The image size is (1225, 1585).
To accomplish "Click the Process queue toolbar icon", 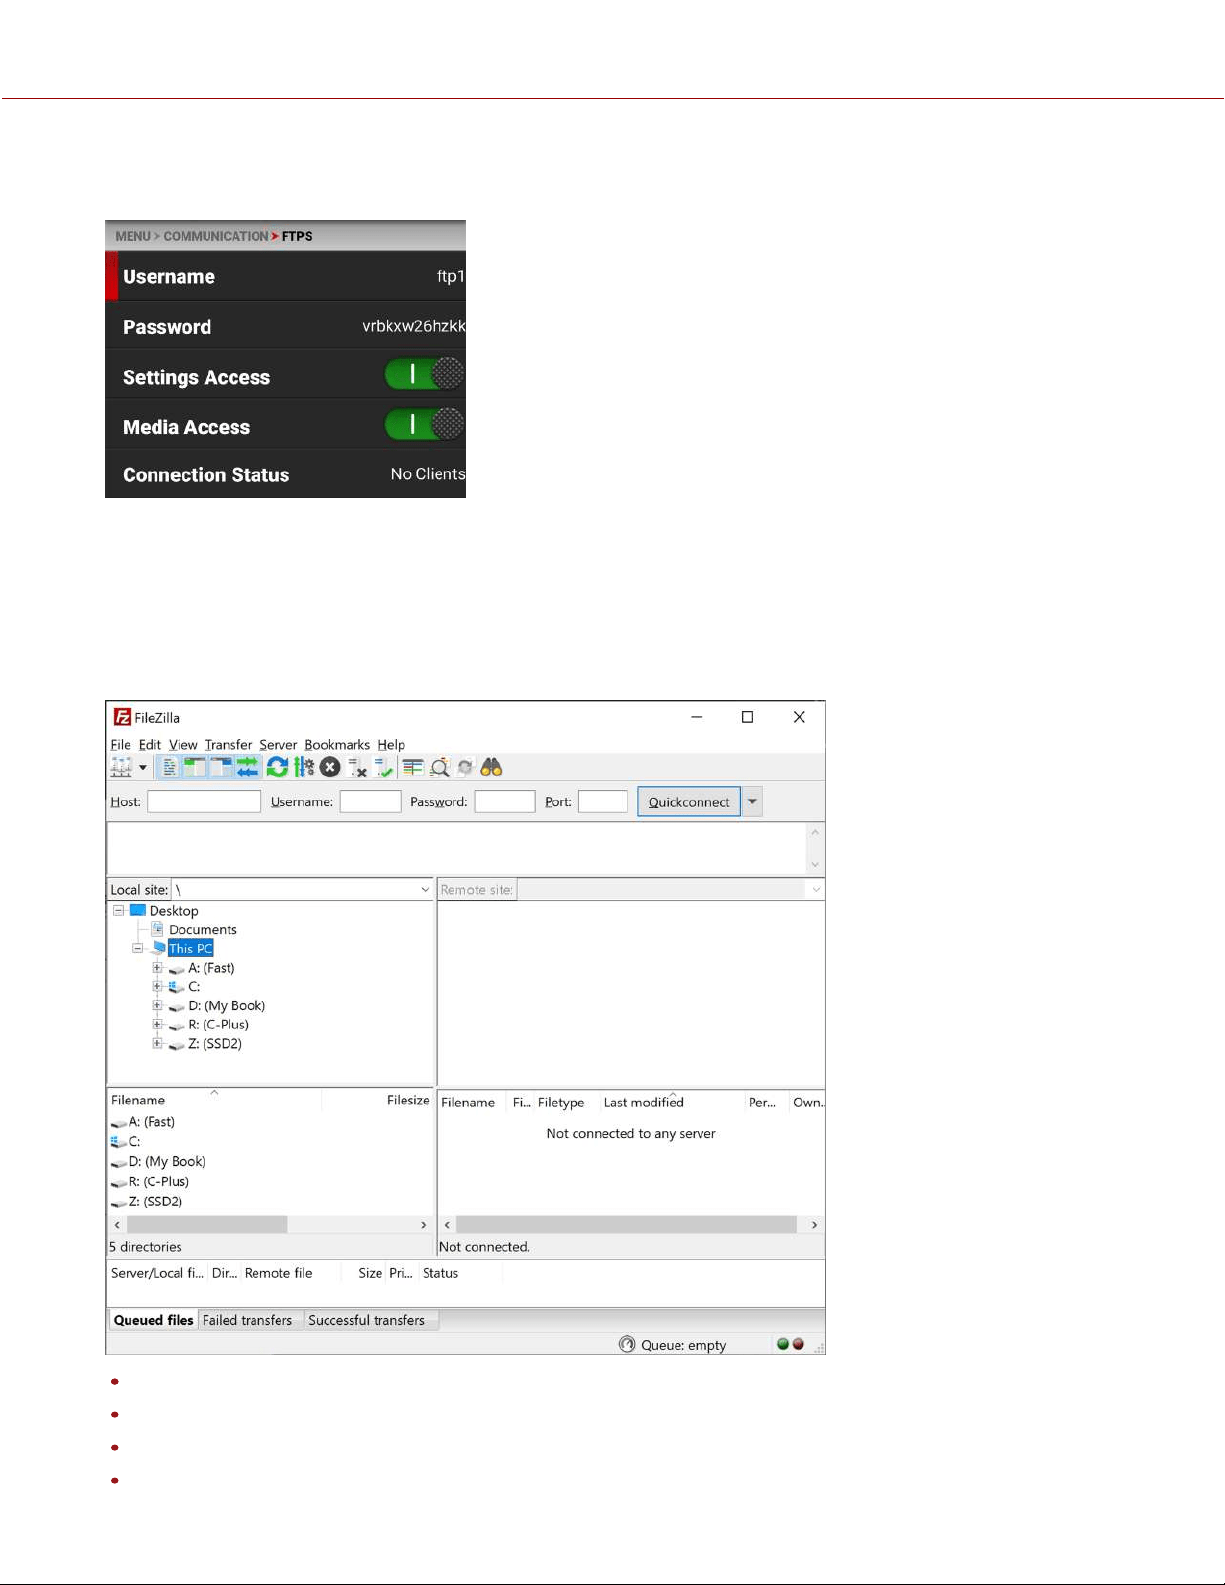I will [304, 767].
